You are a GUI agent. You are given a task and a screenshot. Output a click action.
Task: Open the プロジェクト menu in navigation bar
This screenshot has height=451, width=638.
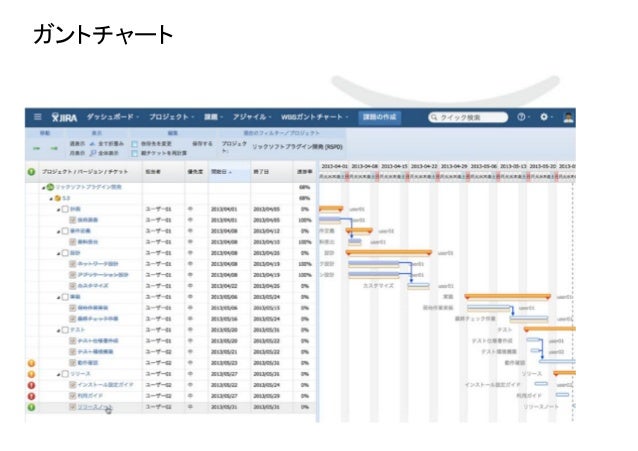point(171,117)
